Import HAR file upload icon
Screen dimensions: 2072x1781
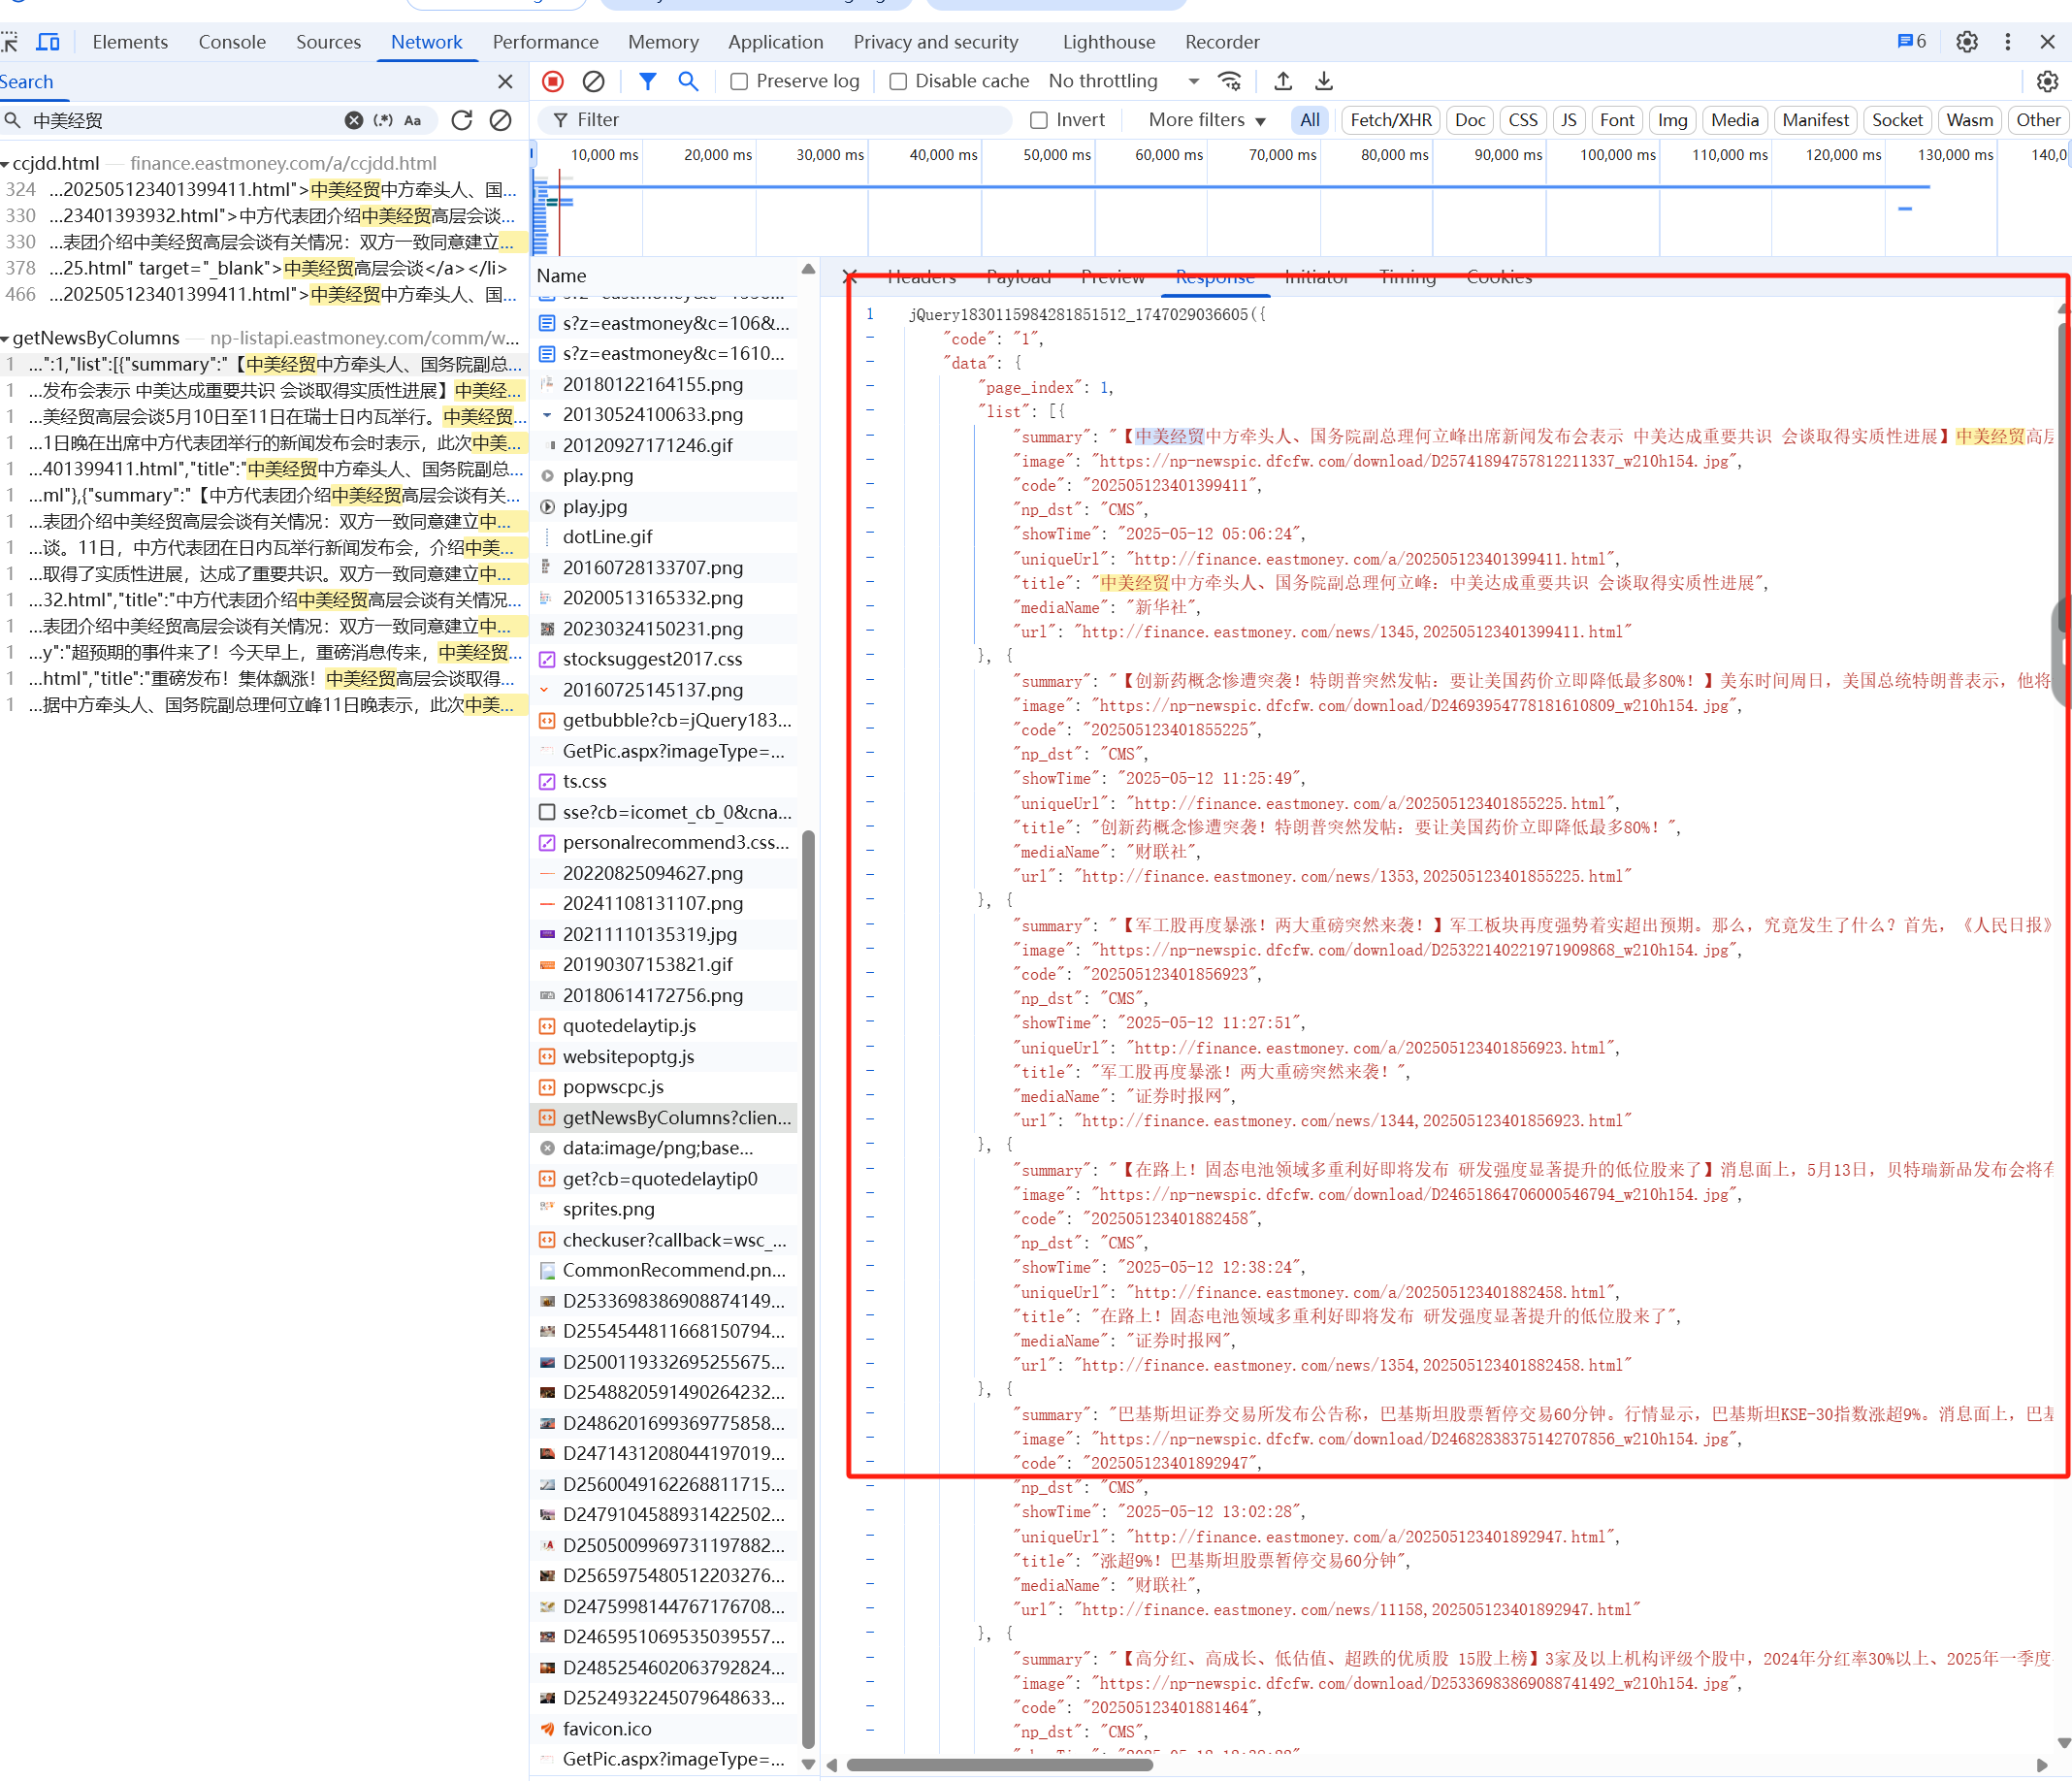pyautogui.click(x=1283, y=81)
